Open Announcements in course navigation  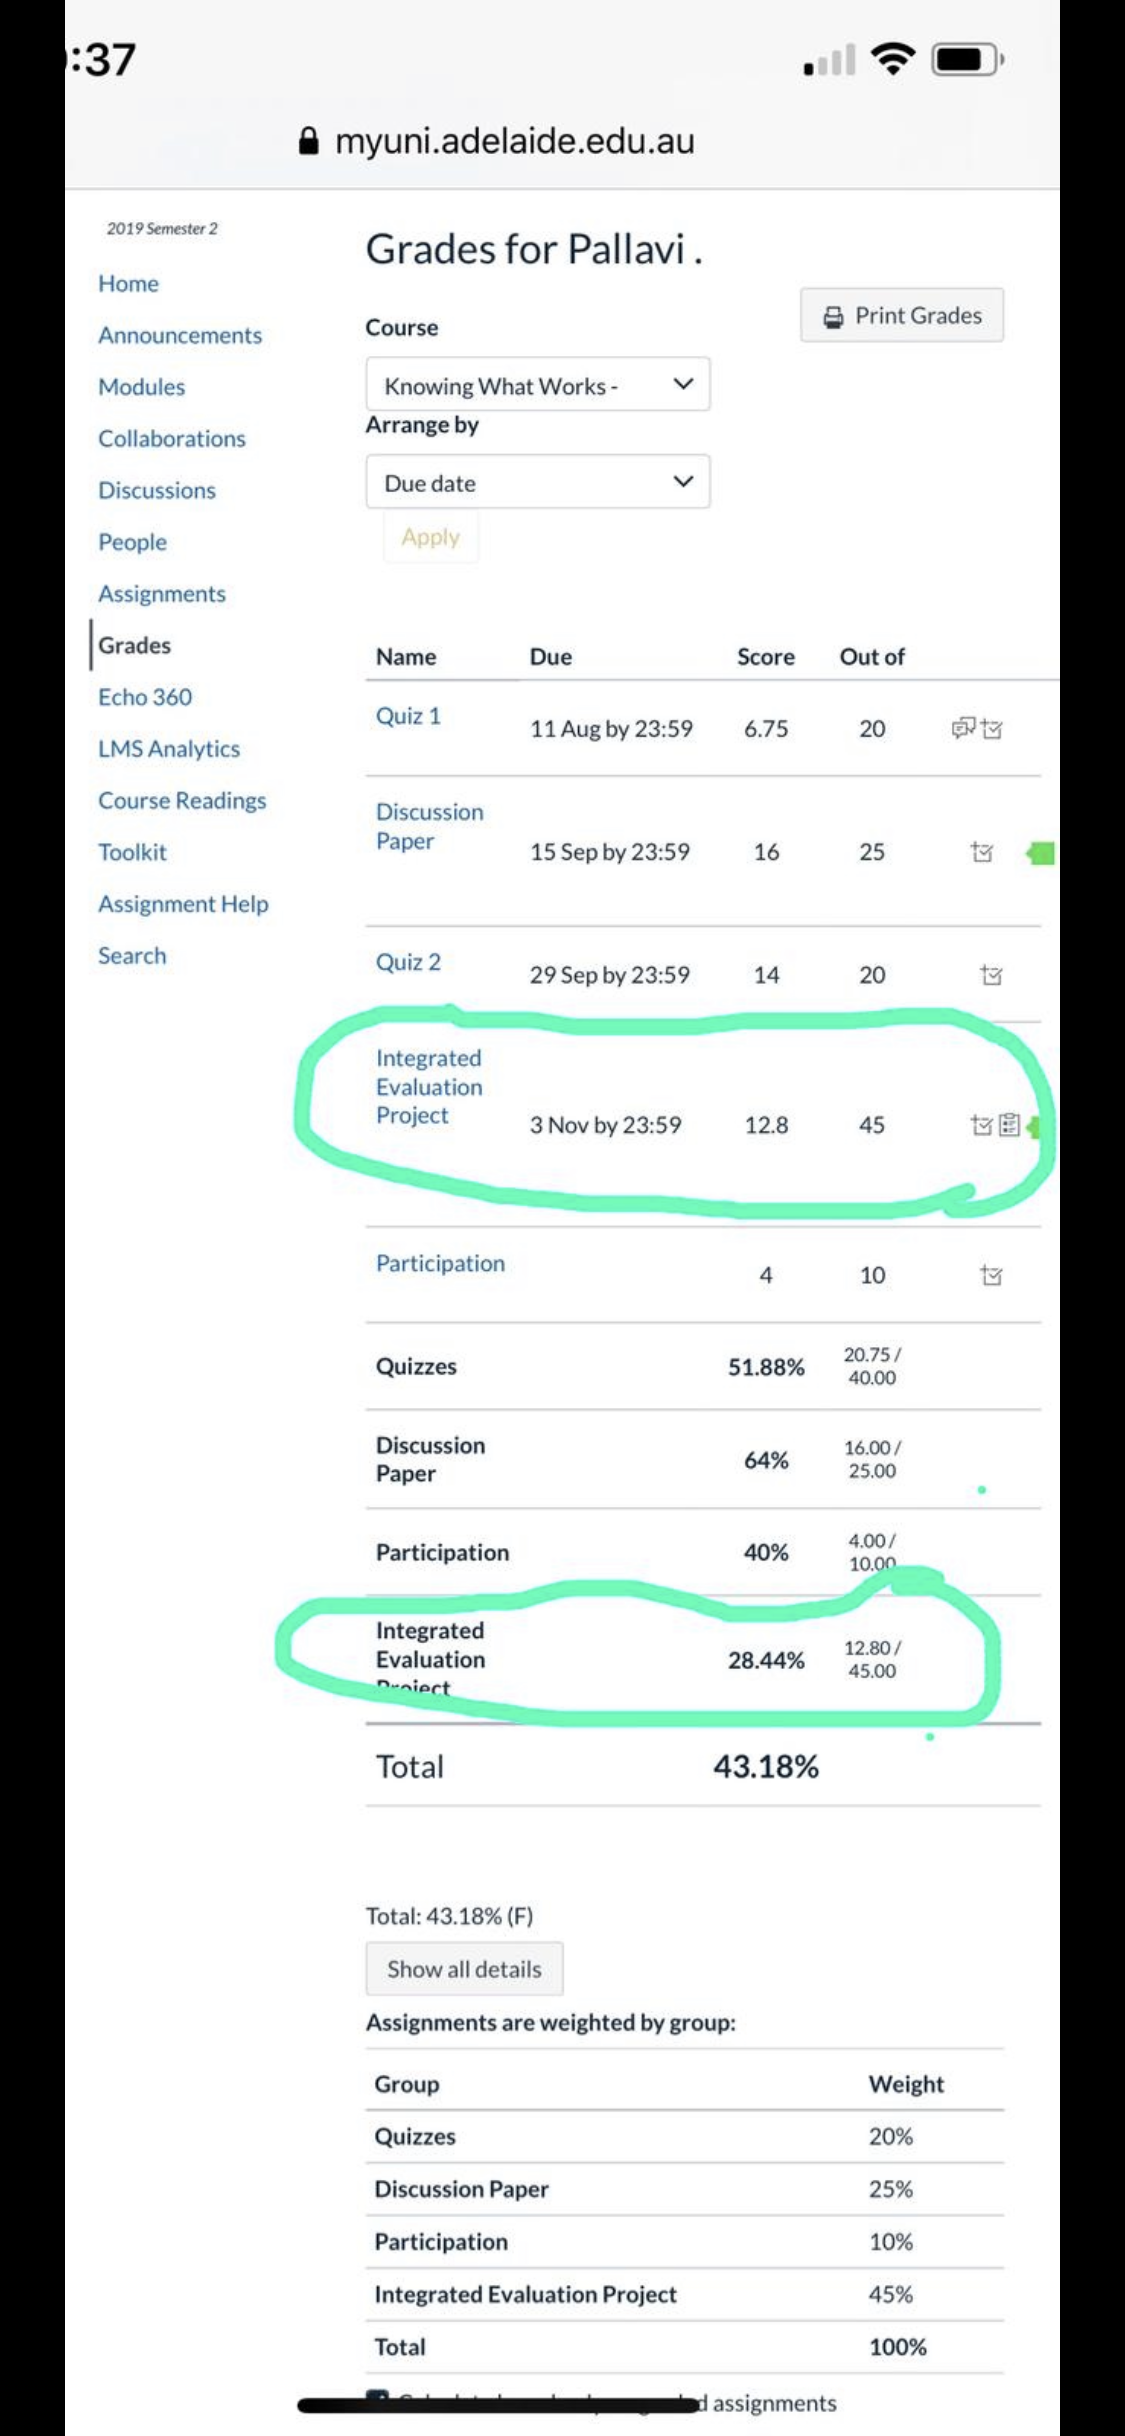tap(180, 335)
